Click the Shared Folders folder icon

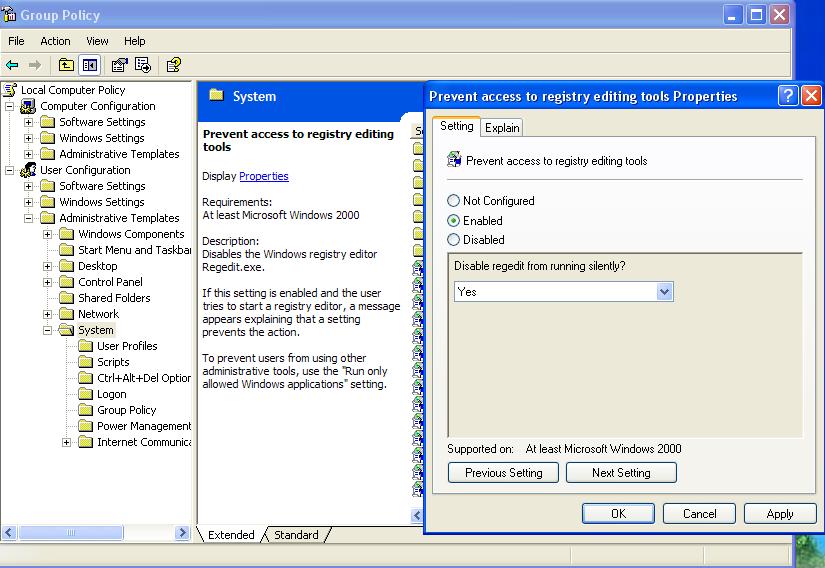[x=66, y=298]
